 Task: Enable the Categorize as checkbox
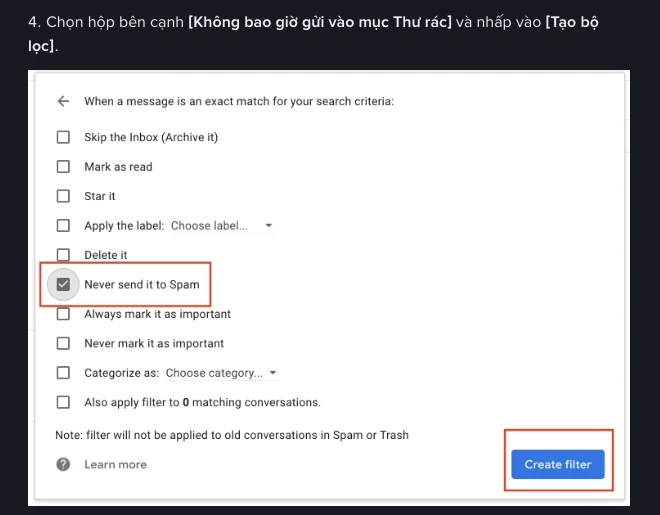coord(63,373)
